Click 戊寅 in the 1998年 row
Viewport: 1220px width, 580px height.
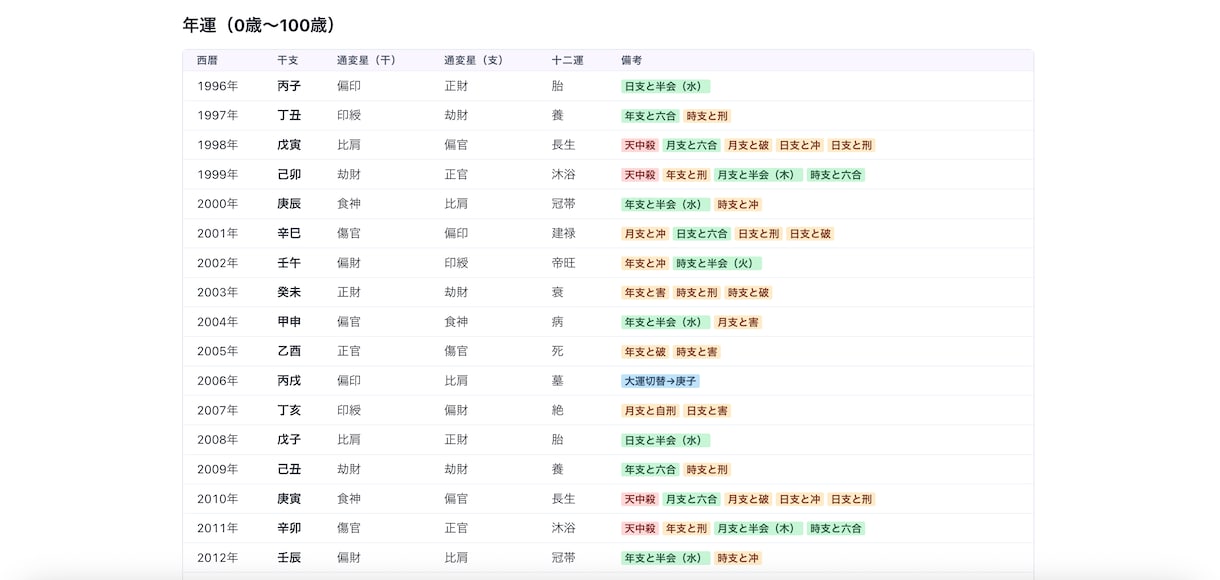(289, 145)
